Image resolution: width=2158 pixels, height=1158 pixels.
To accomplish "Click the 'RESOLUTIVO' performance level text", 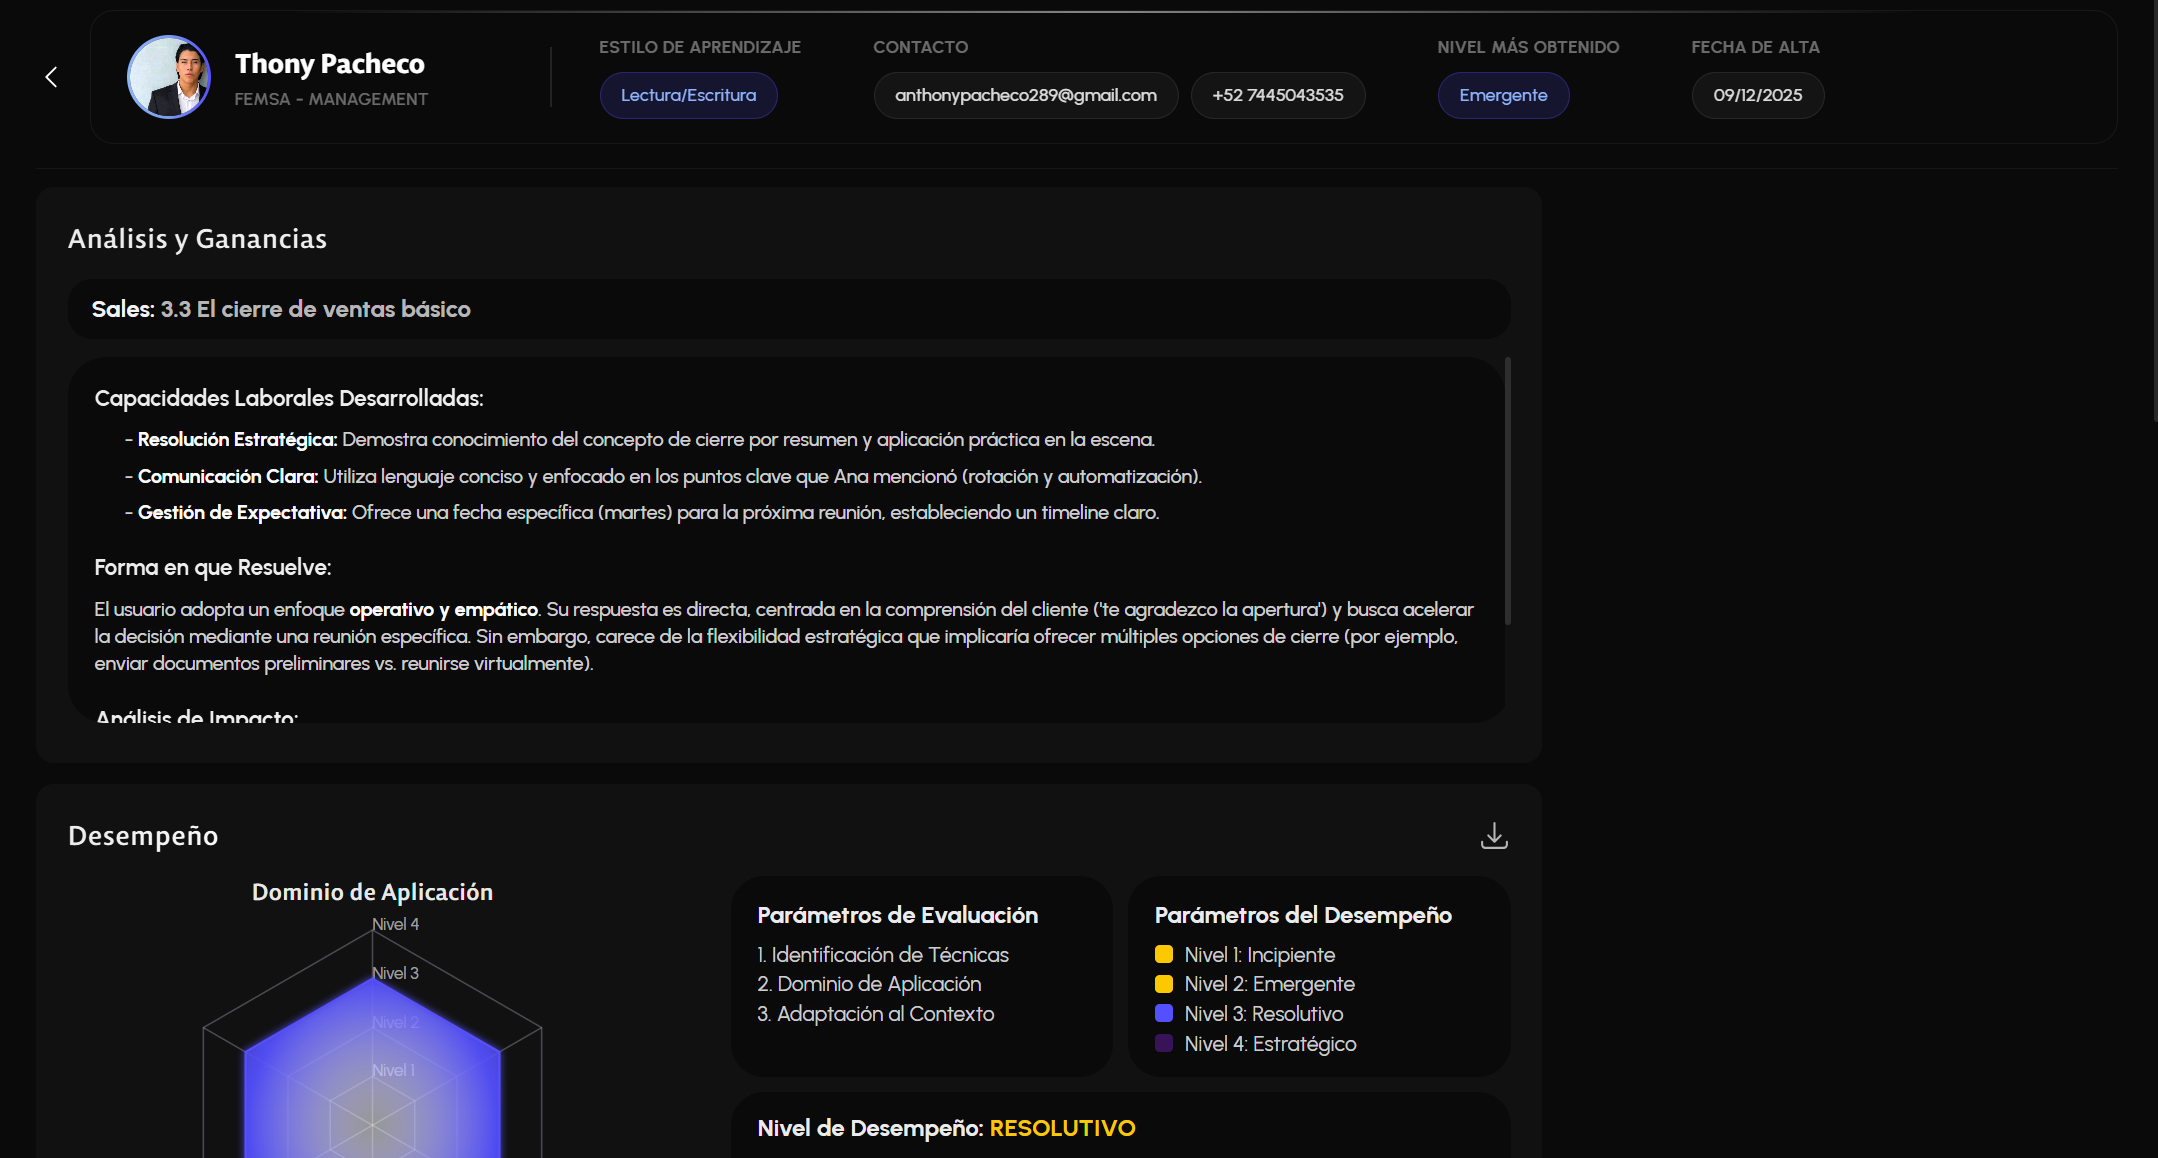I will (x=1062, y=1128).
